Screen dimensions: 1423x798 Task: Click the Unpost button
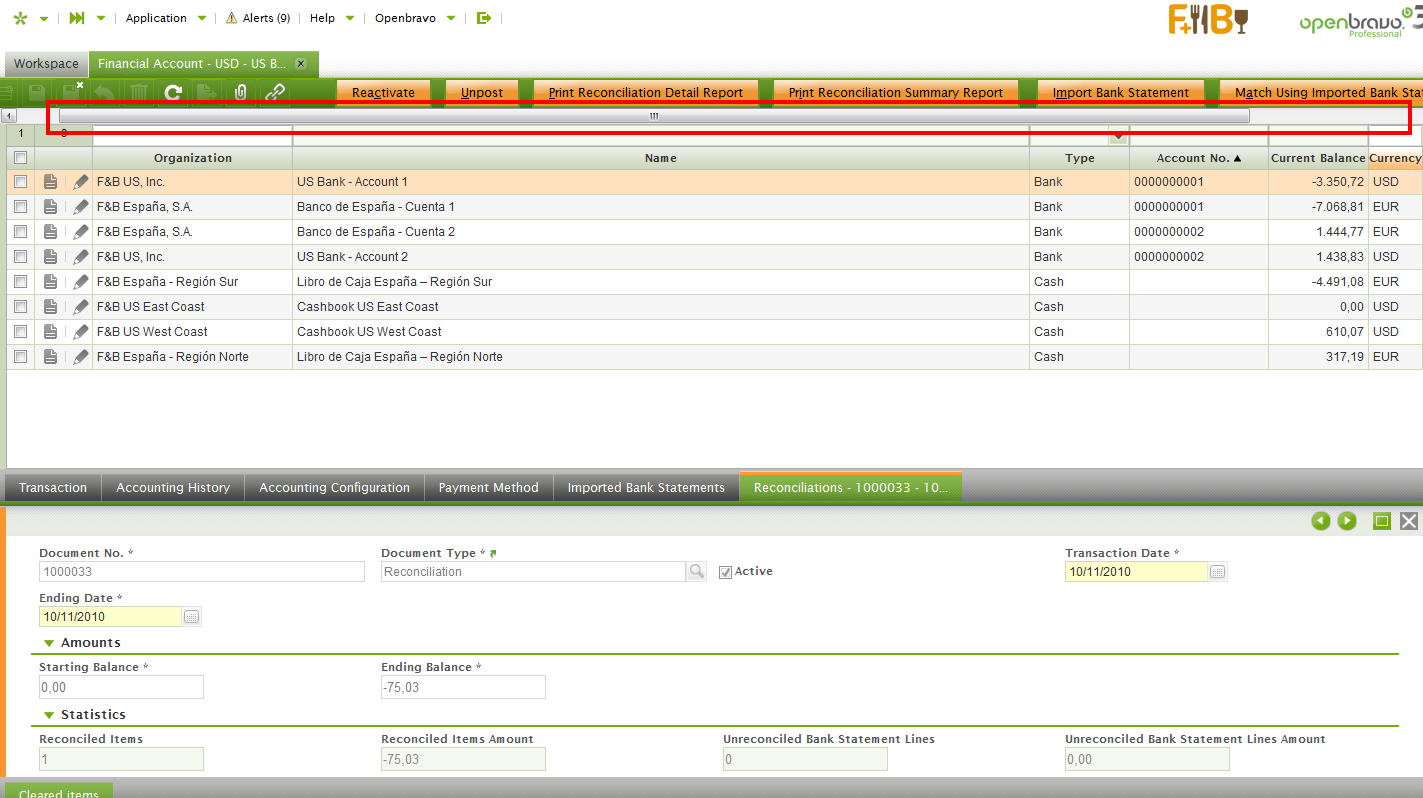click(x=482, y=92)
